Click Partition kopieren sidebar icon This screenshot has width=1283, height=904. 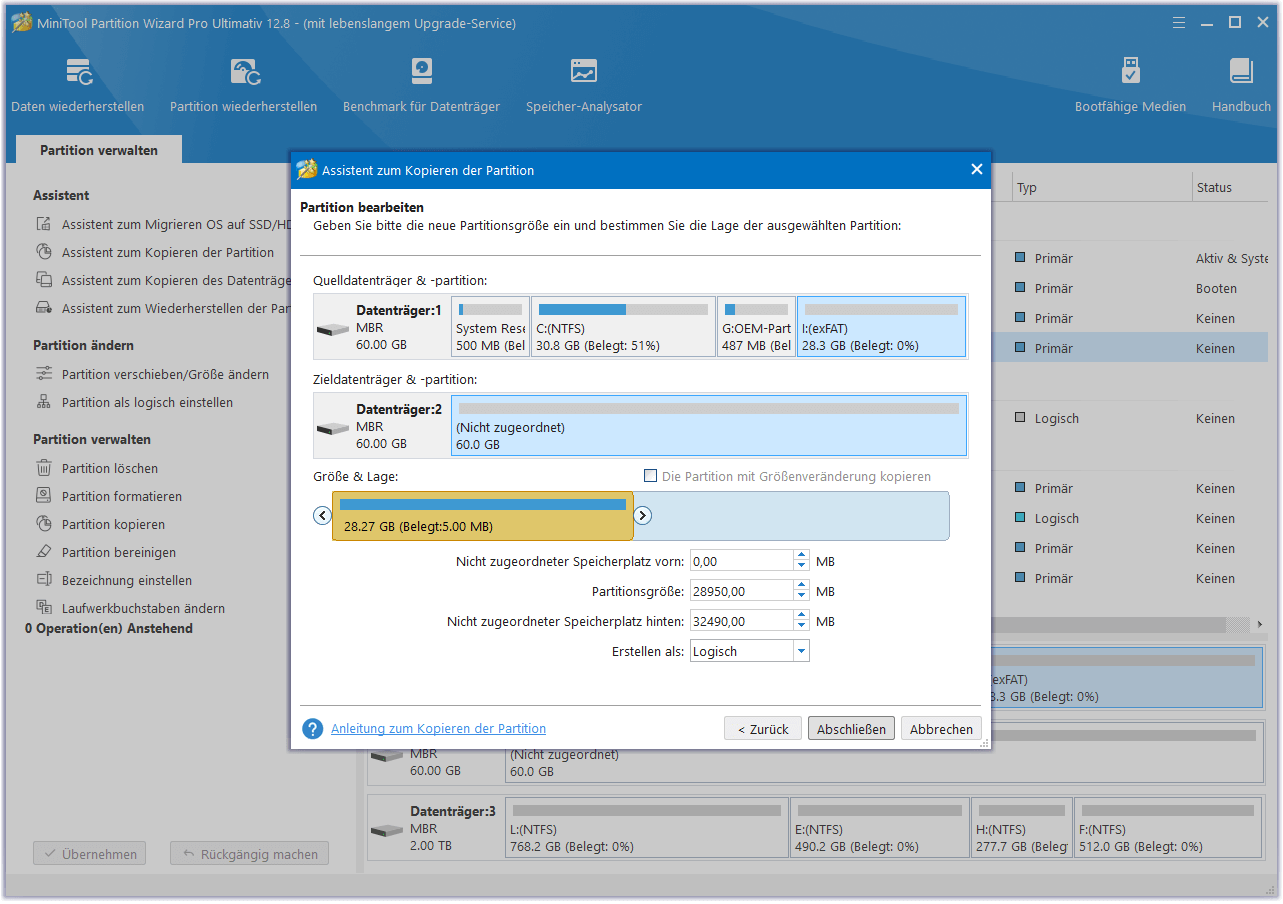point(44,524)
